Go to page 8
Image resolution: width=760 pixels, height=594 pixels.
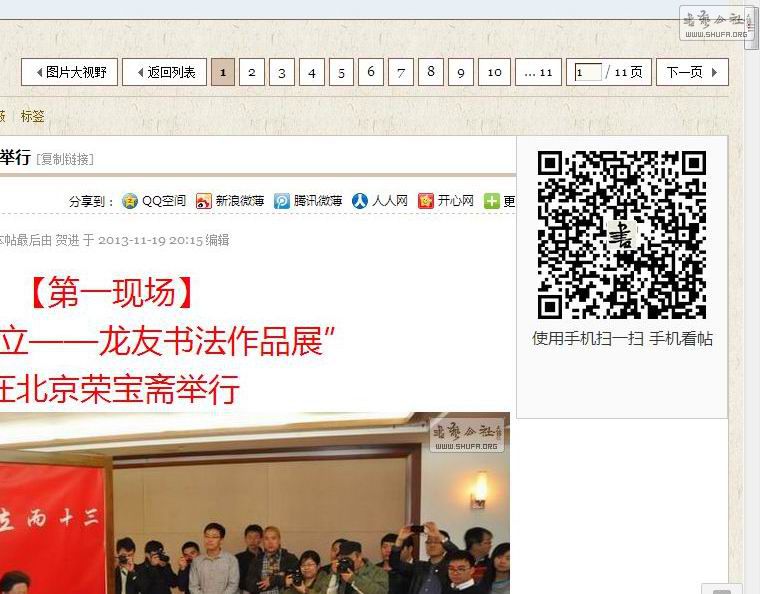click(x=430, y=72)
